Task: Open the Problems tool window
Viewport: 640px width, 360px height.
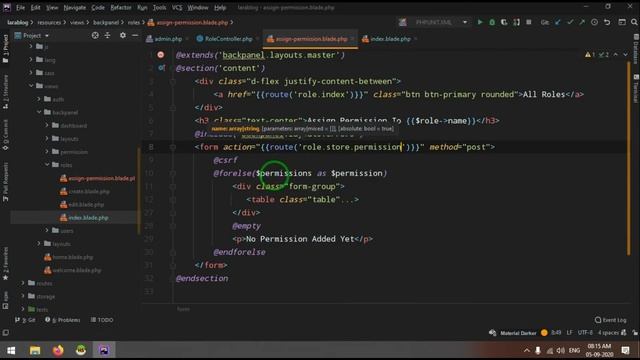Action: 62,320
